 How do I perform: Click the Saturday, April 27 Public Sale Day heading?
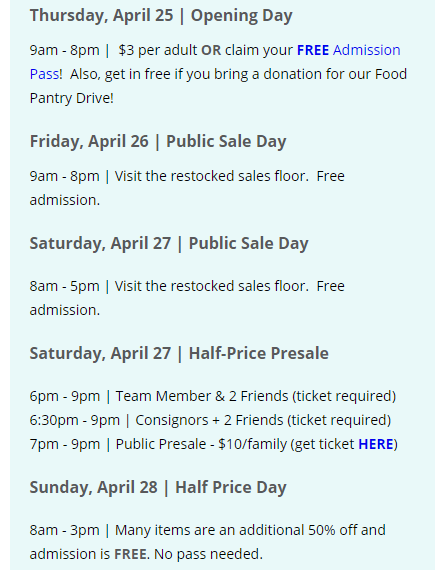[x=169, y=244]
